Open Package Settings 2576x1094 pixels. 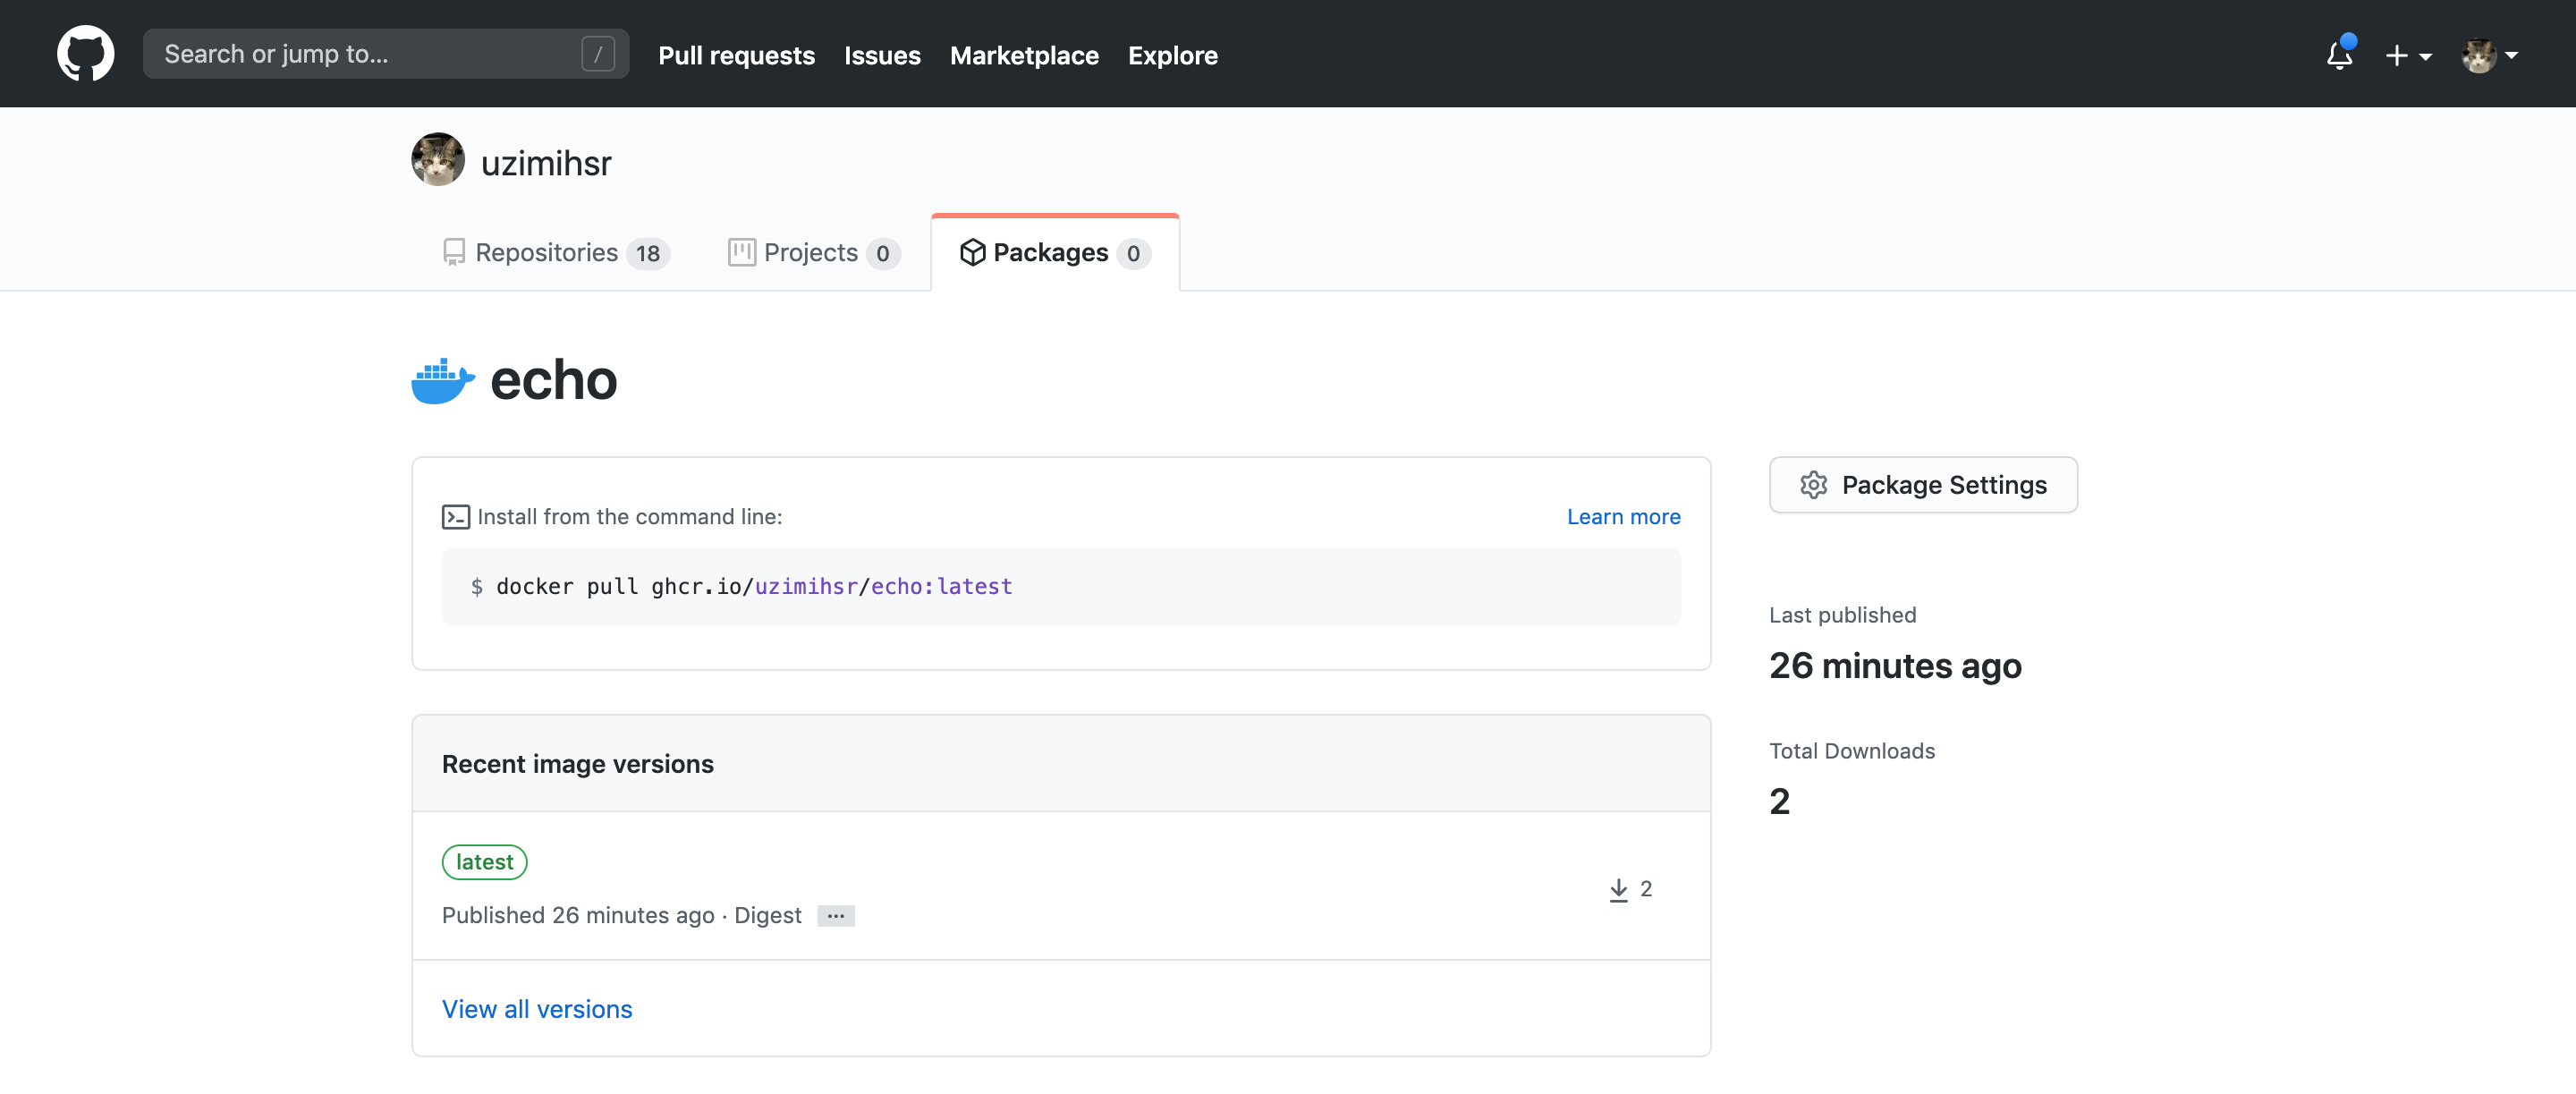1923,485
